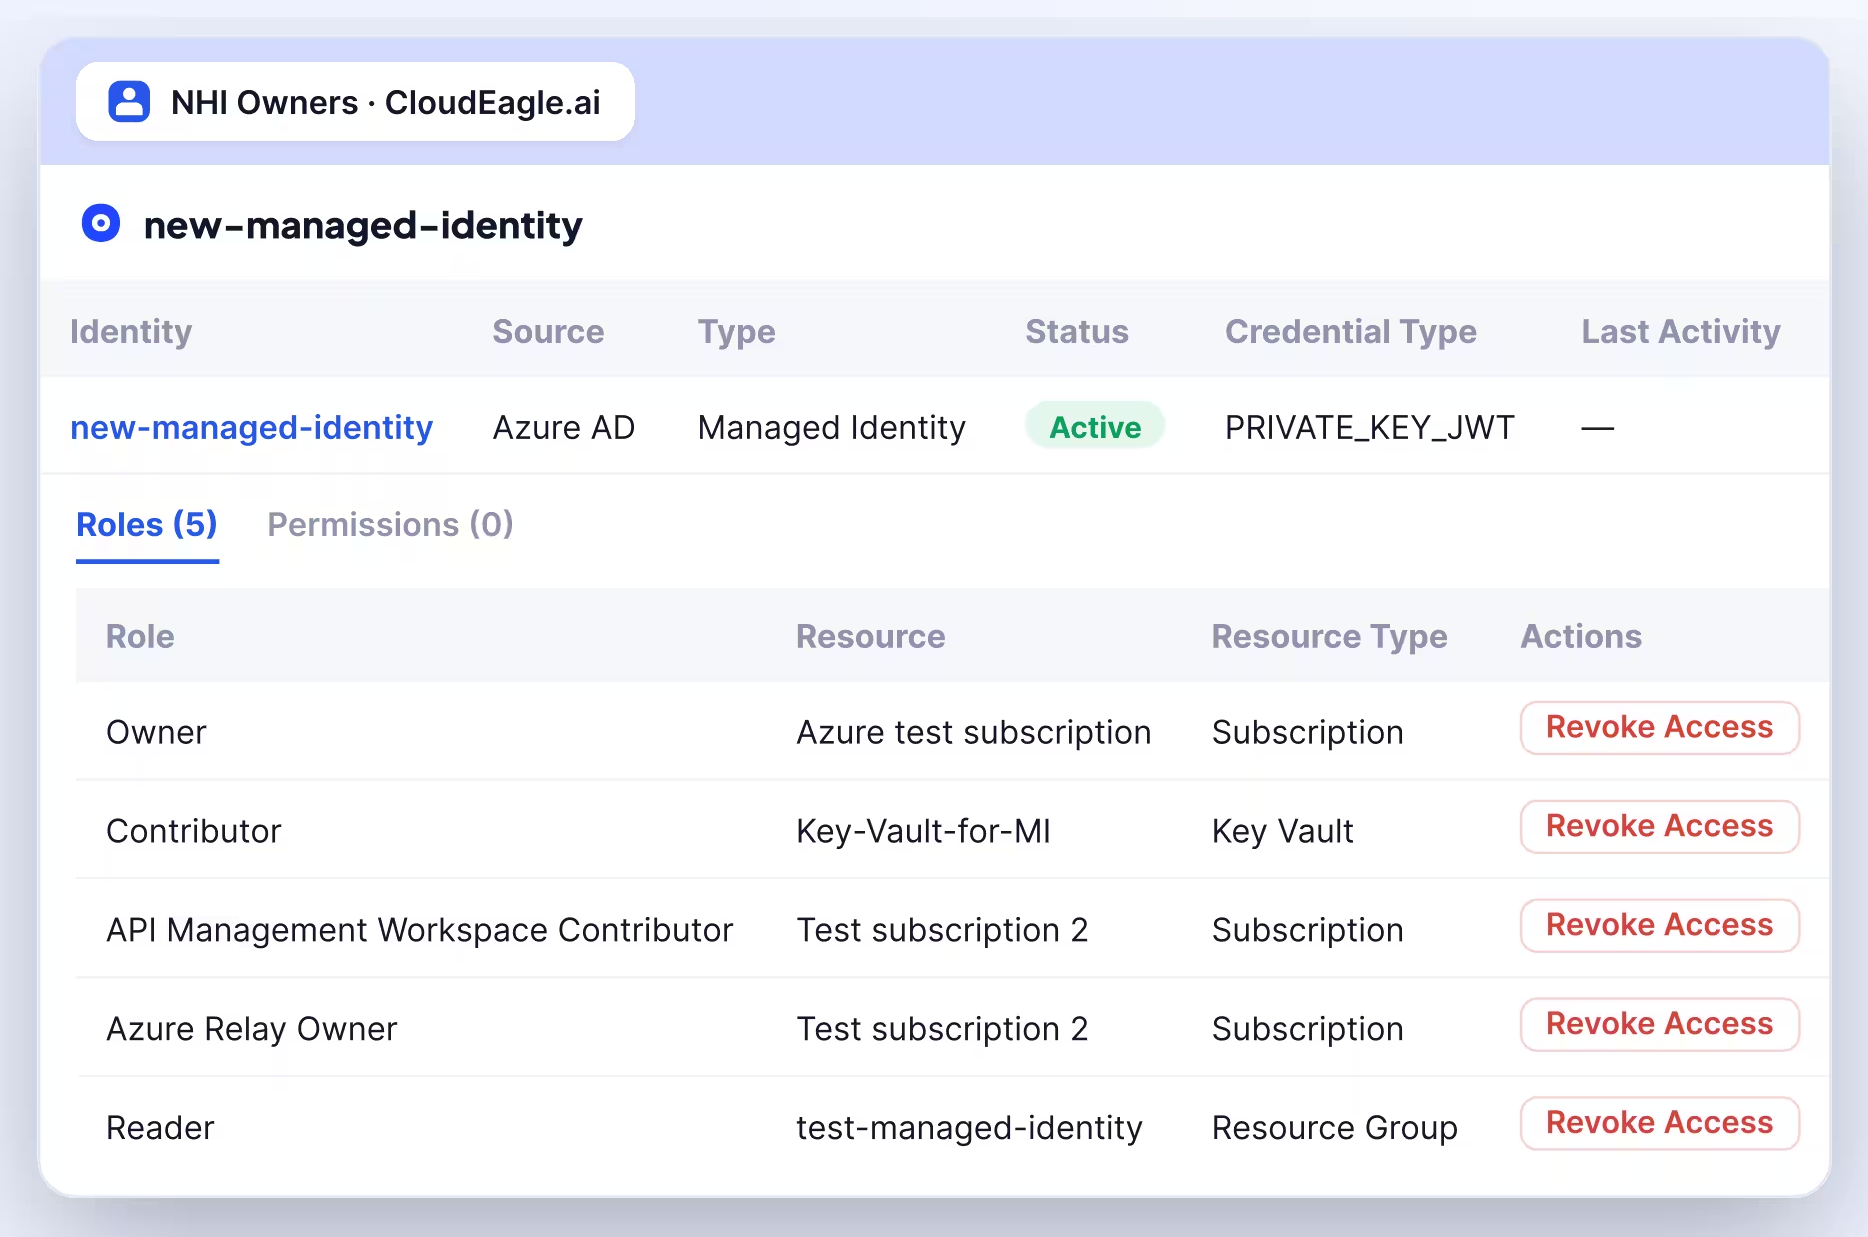This screenshot has height=1237, width=1868.
Task: Click the Active status badge
Action: (1095, 427)
